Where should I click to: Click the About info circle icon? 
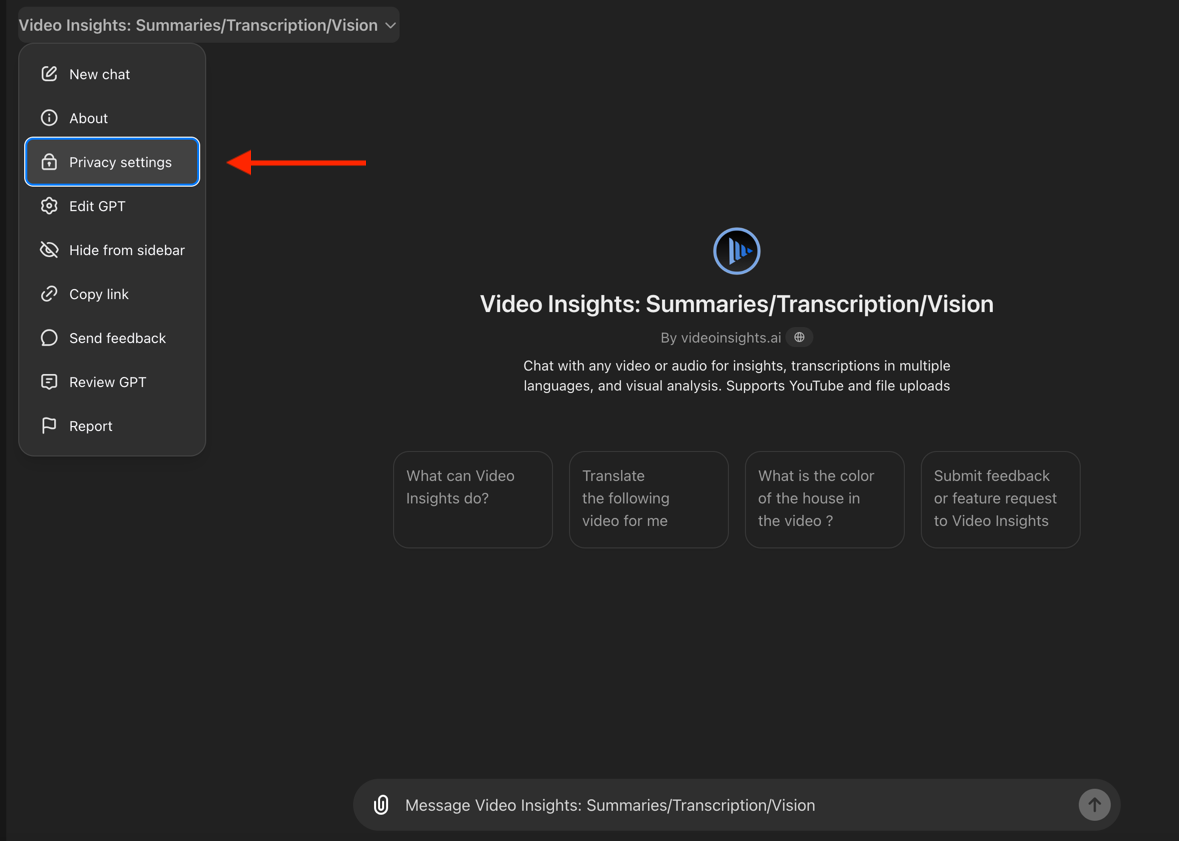tap(49, 118)
